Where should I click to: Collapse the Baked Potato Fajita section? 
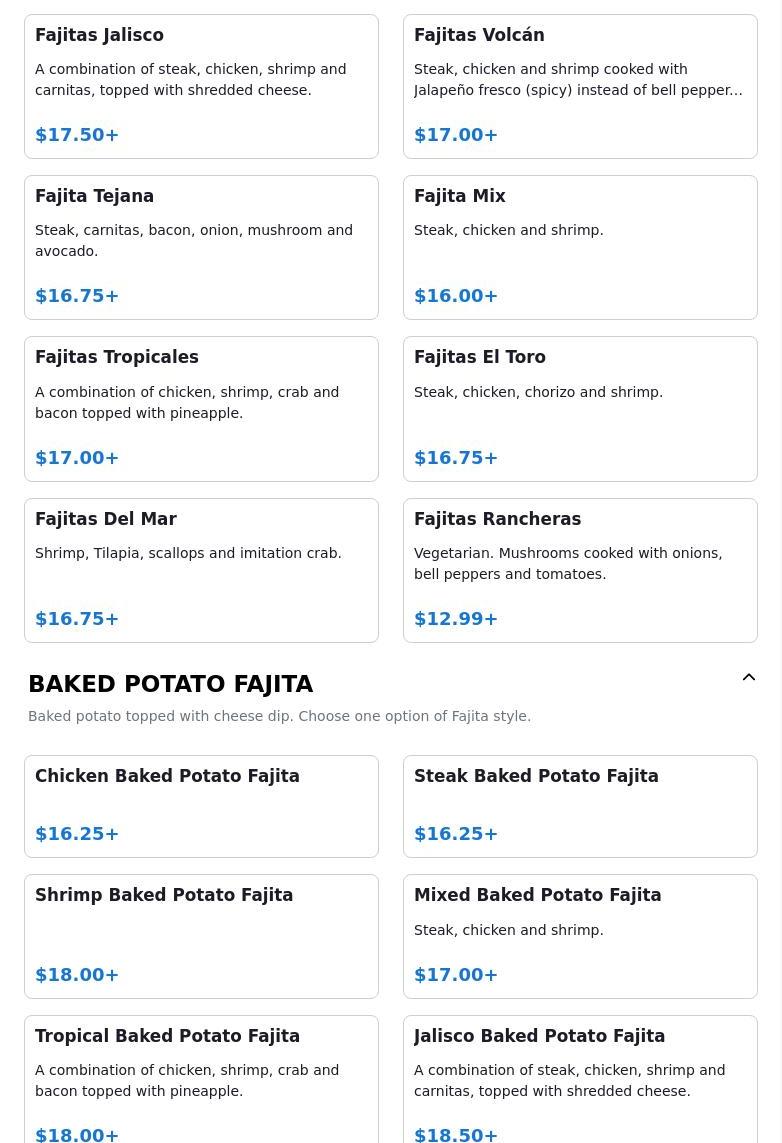click(748, 678)
